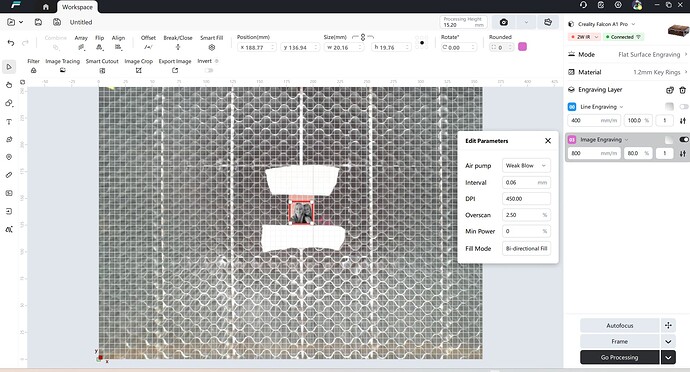Close the Edit Parameters panel
Screen dimensions: 690x372
point(548,141)
